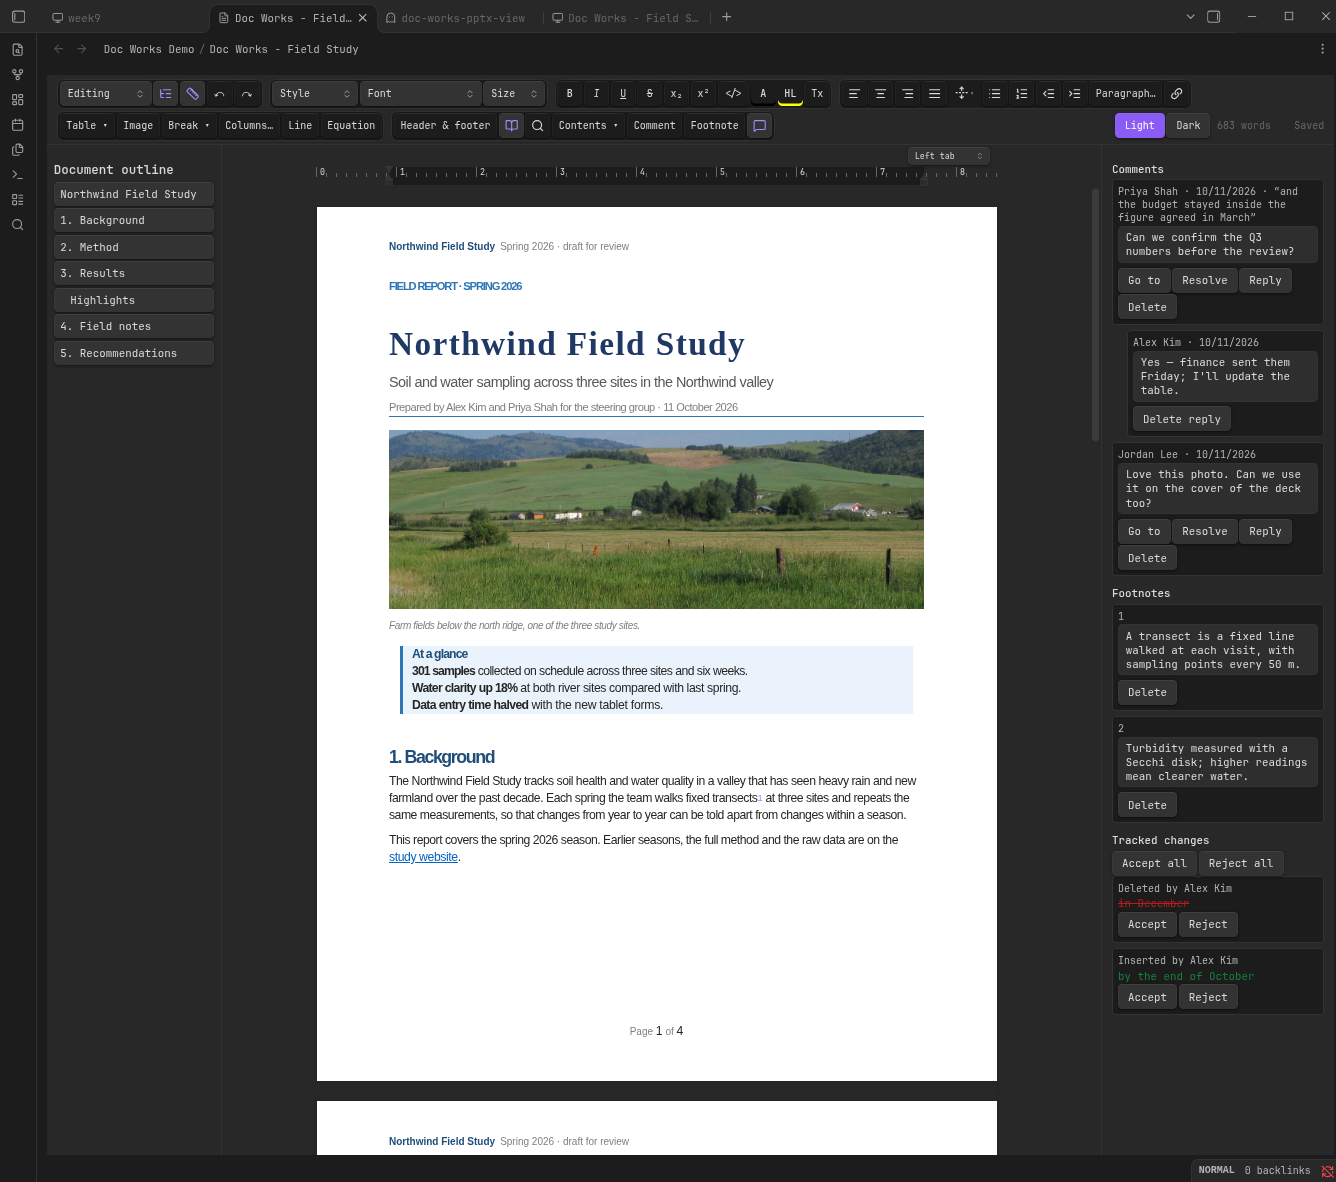Image resolution: width=1336 pixels, height=1182 pixels.
Task: Open line spacing options icon
Action: (963, 94)
